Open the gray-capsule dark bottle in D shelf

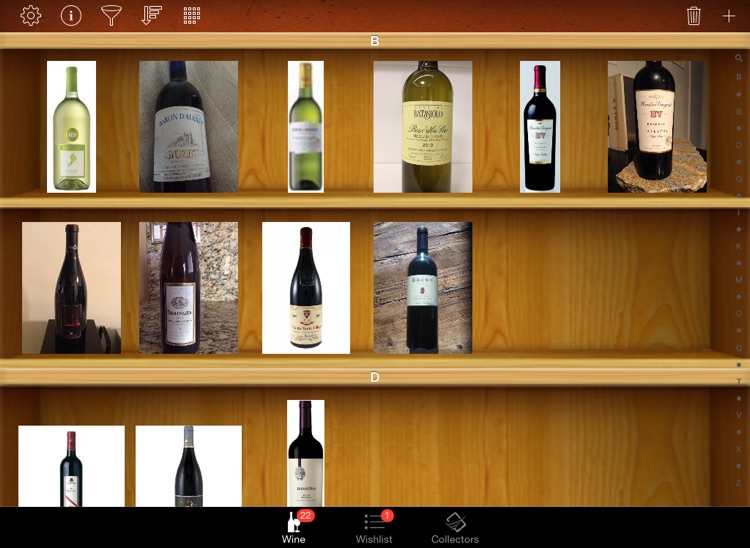pyautogui.click(x=188, y=466)
